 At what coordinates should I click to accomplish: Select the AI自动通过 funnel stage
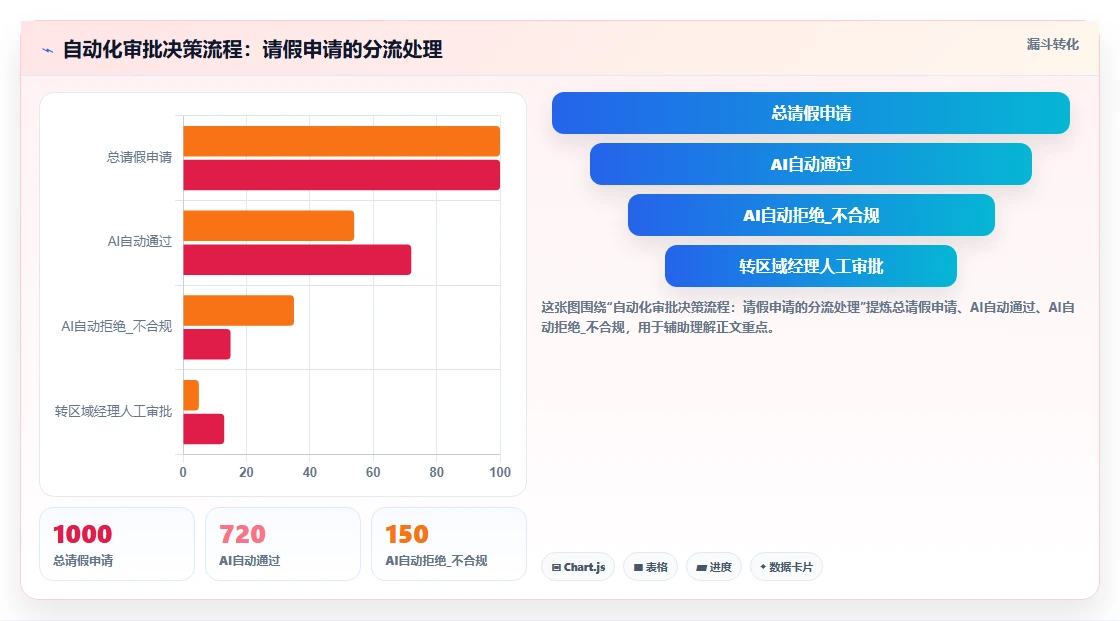tap(811, 164)
